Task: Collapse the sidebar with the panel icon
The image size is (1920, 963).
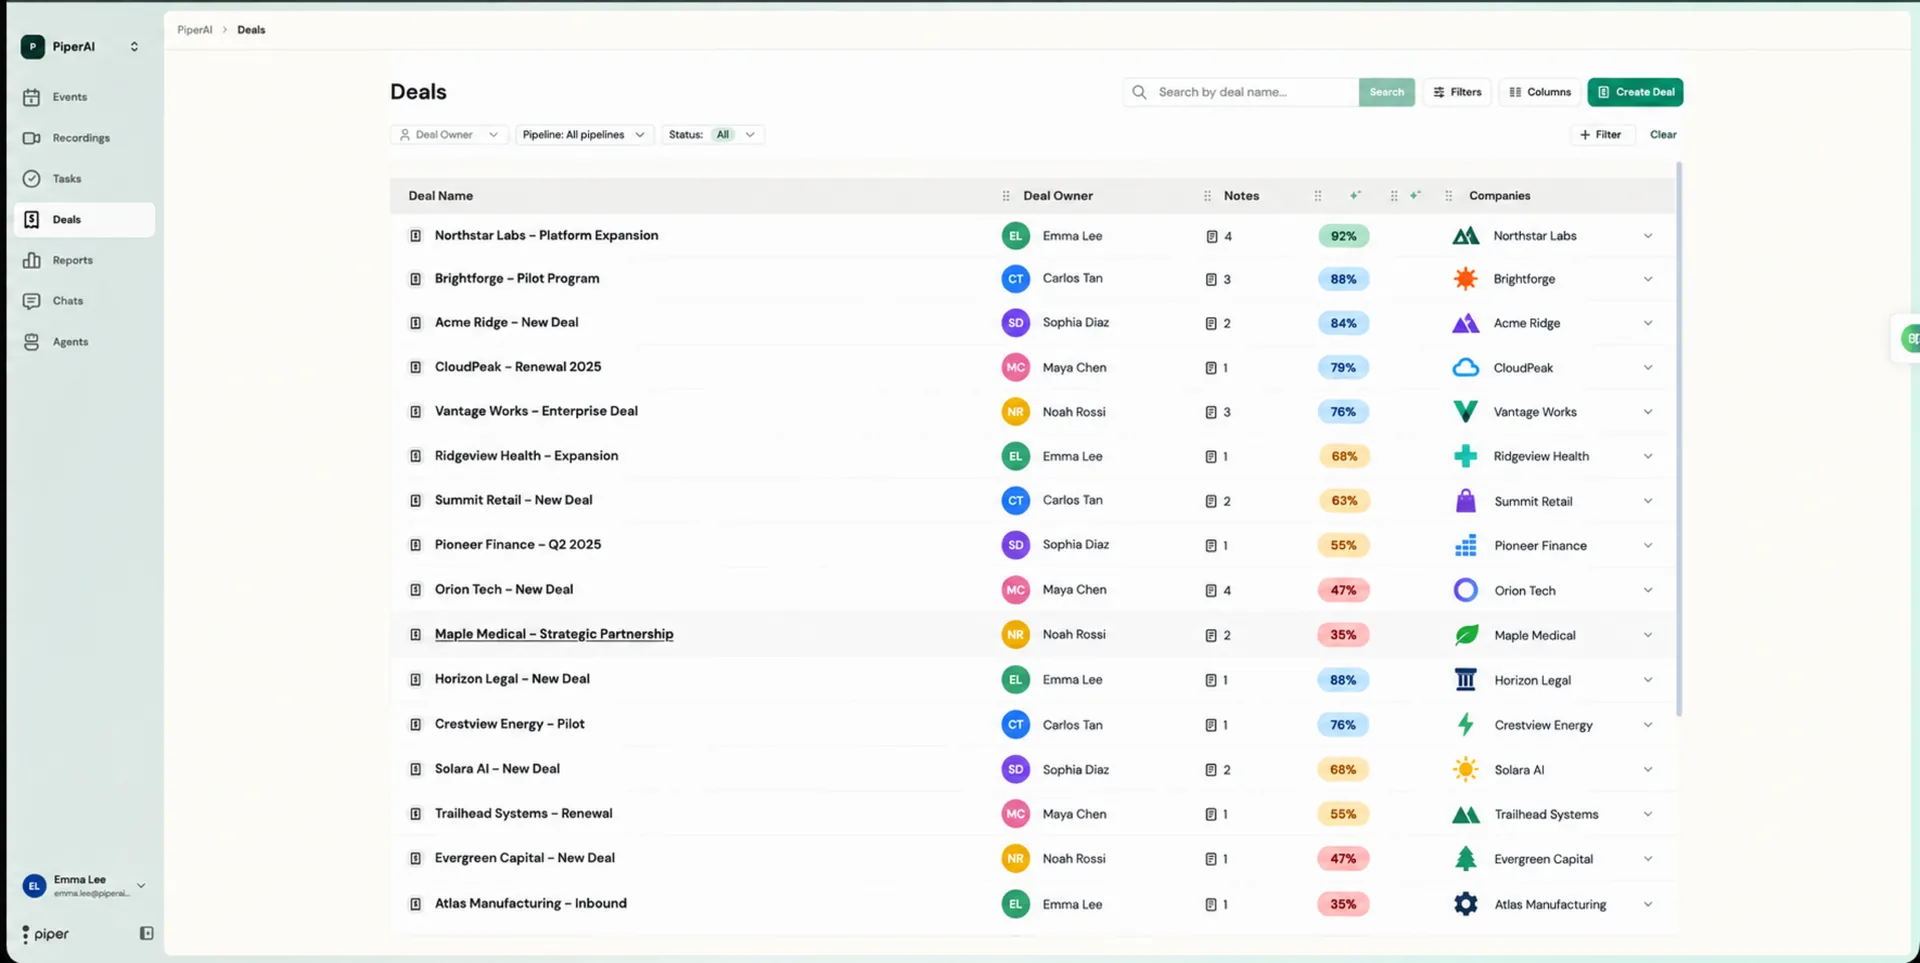Action: click(x=146, y=933)
